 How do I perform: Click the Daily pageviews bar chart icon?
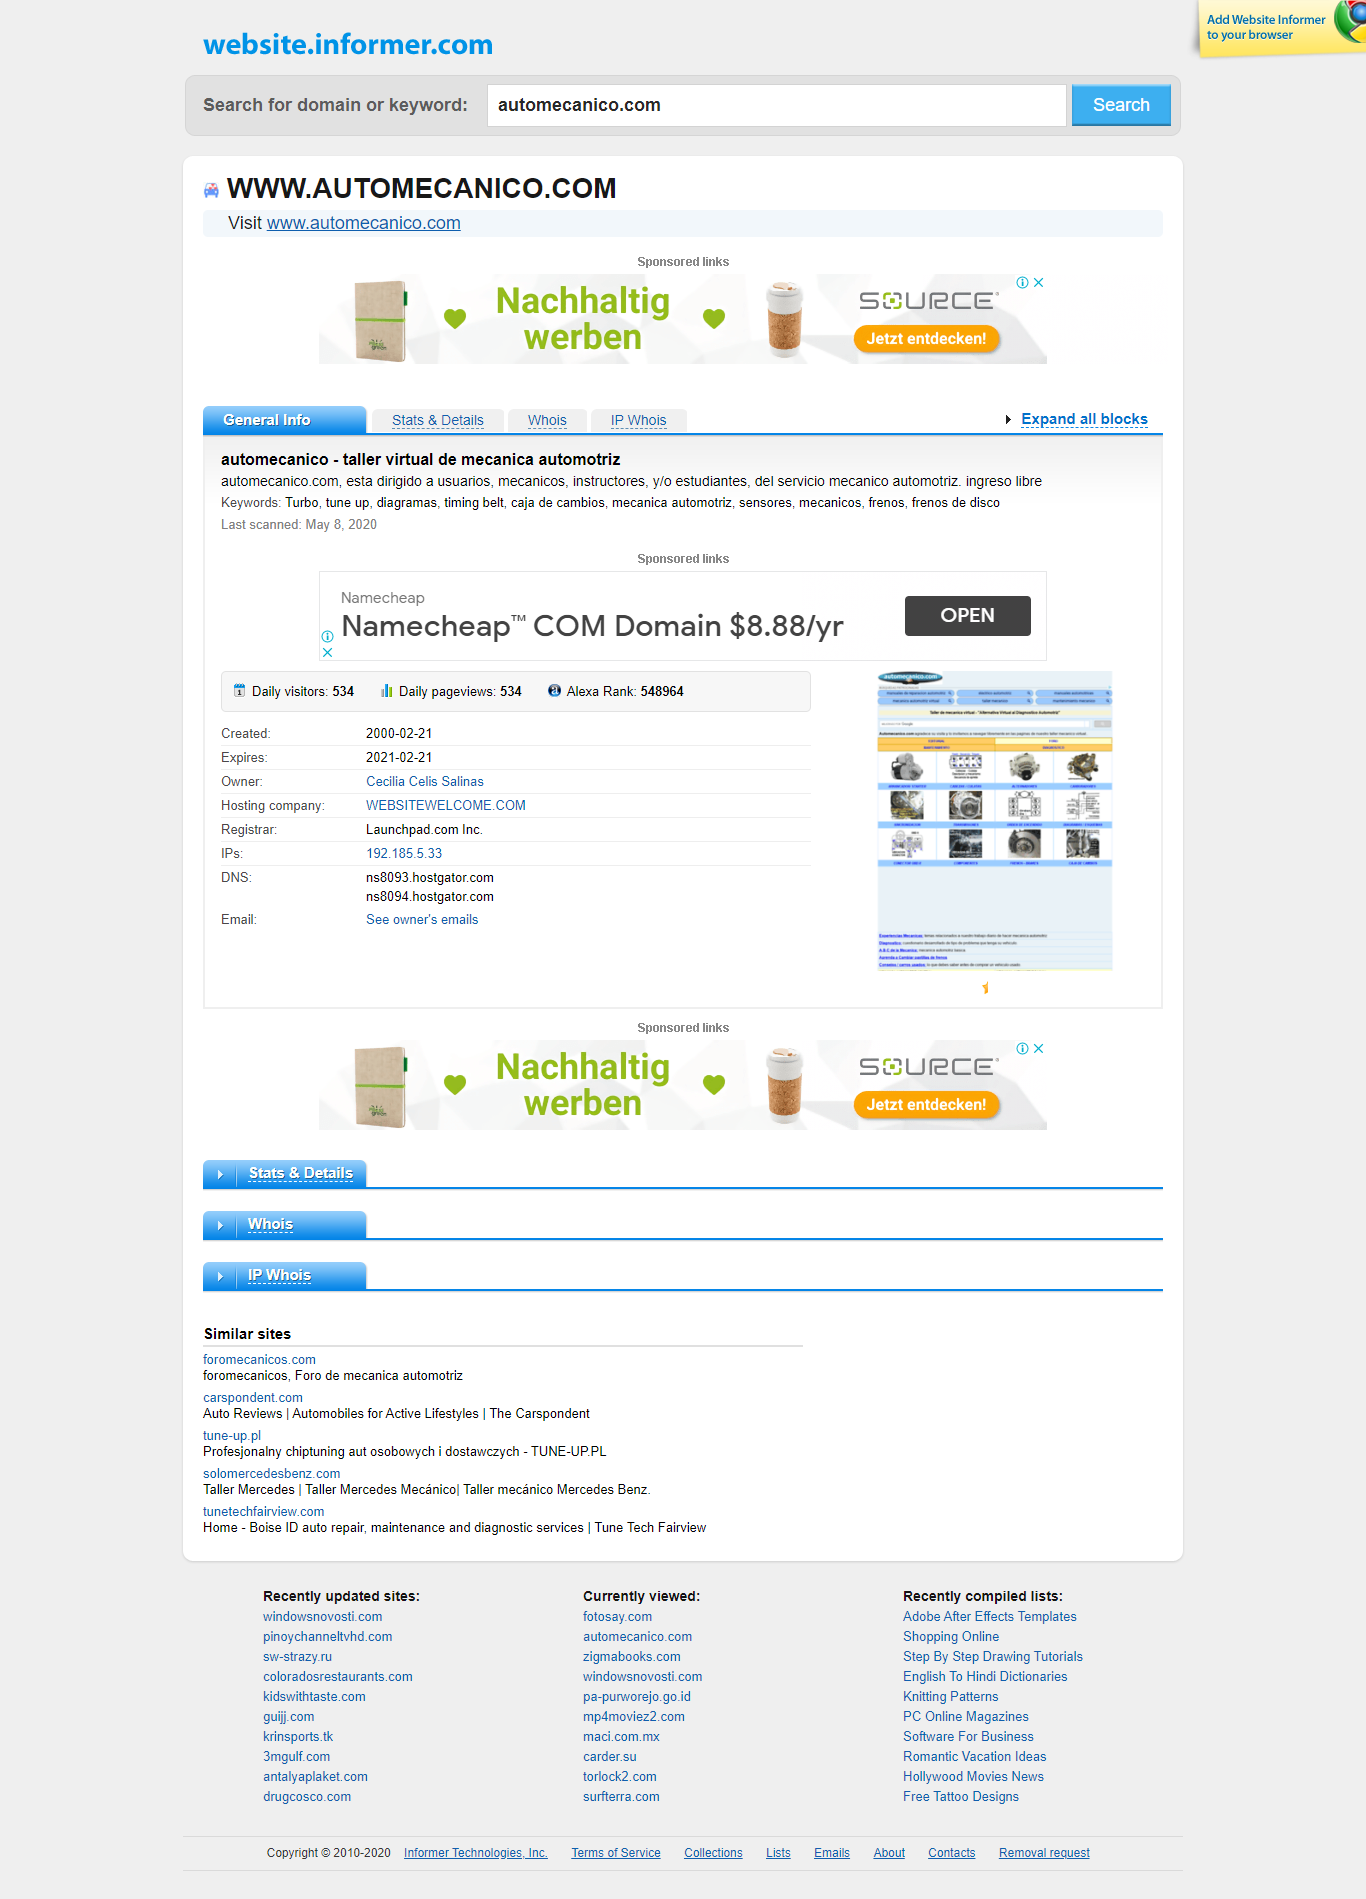point(387,691)
